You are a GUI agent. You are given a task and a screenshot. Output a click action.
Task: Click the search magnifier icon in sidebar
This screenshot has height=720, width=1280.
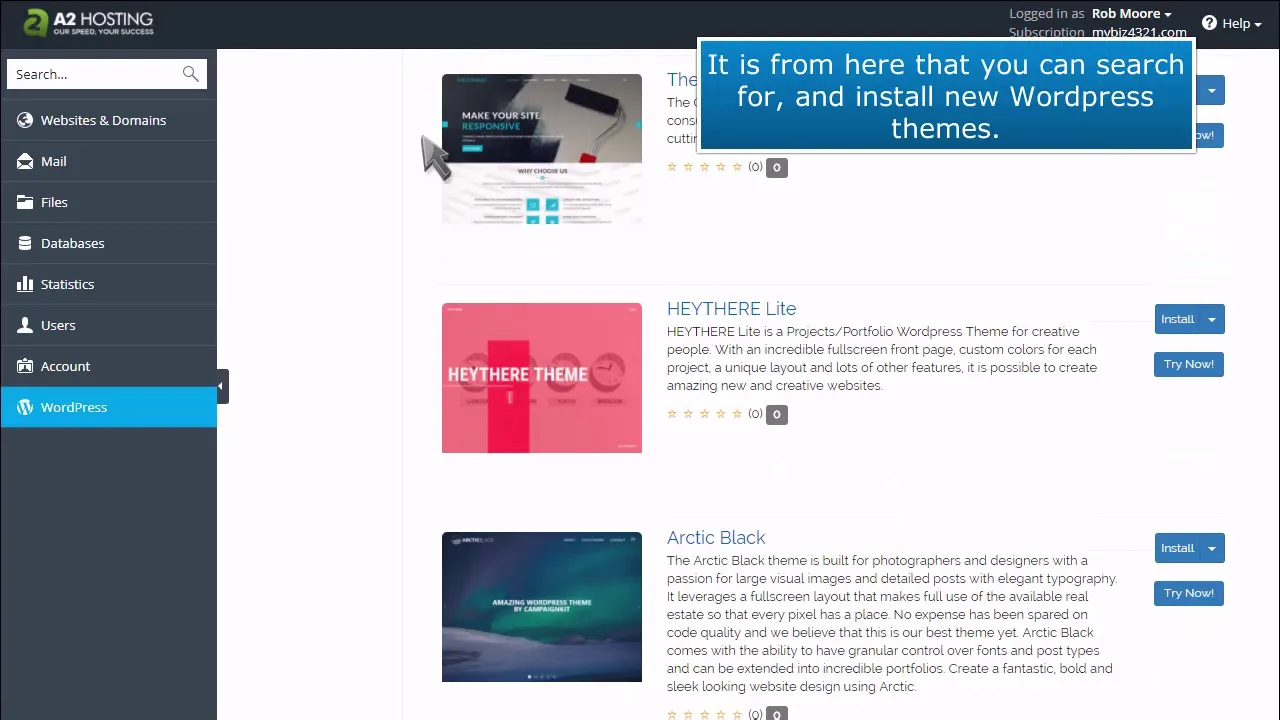coord(190,74)
